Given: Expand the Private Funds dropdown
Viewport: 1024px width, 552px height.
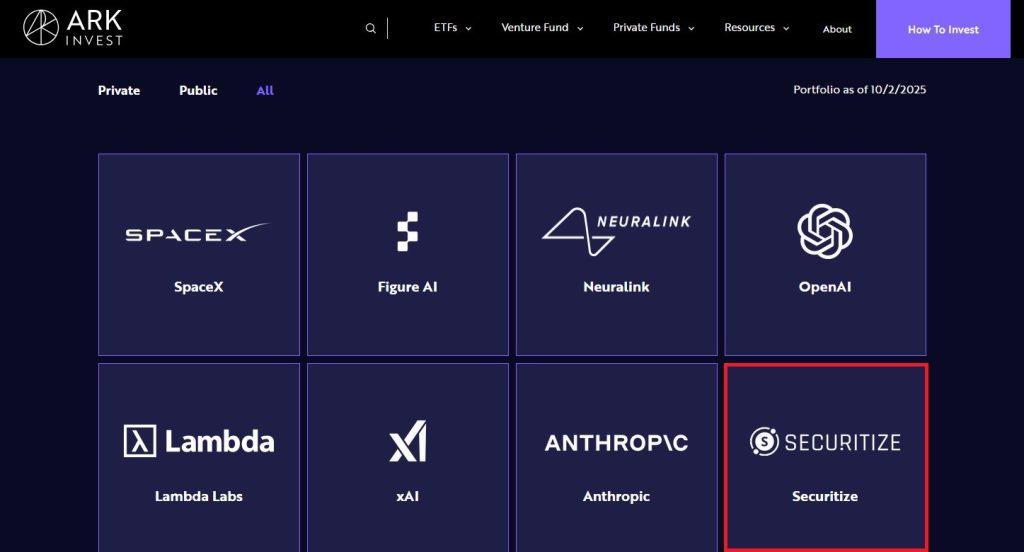Looking at the screenshot, I should [x=653, y=28].
